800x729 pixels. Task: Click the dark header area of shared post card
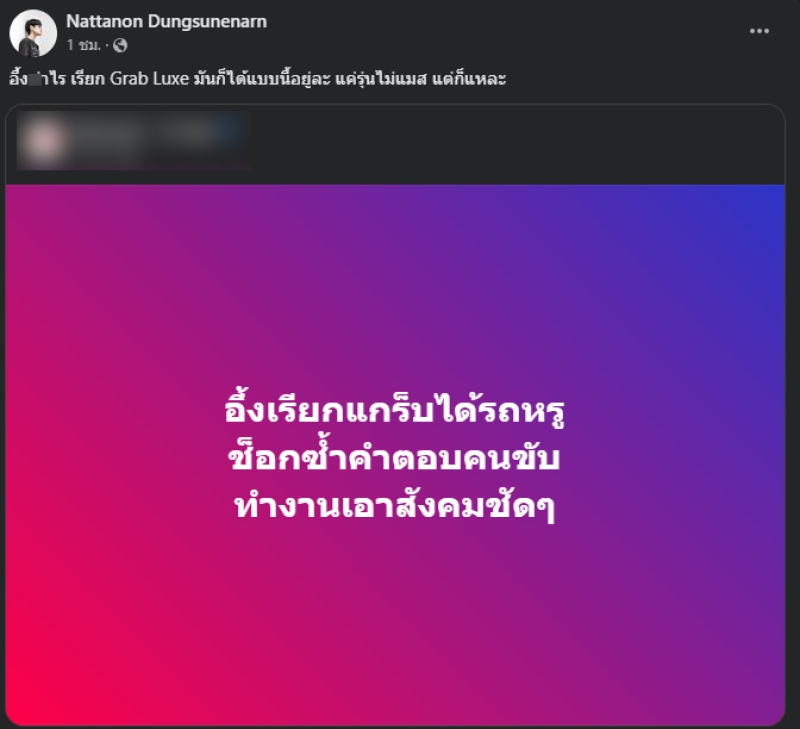tap(510, 144)
